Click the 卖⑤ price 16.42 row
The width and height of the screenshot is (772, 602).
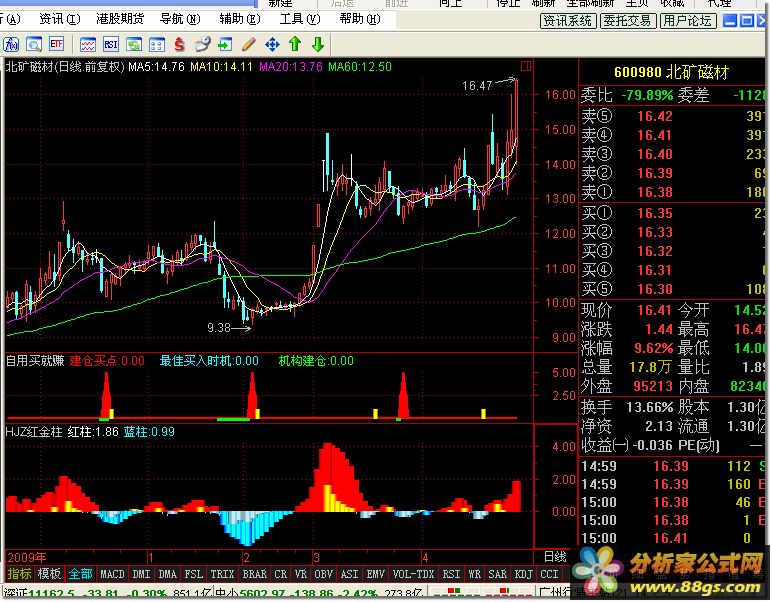(x=673, y=116)
